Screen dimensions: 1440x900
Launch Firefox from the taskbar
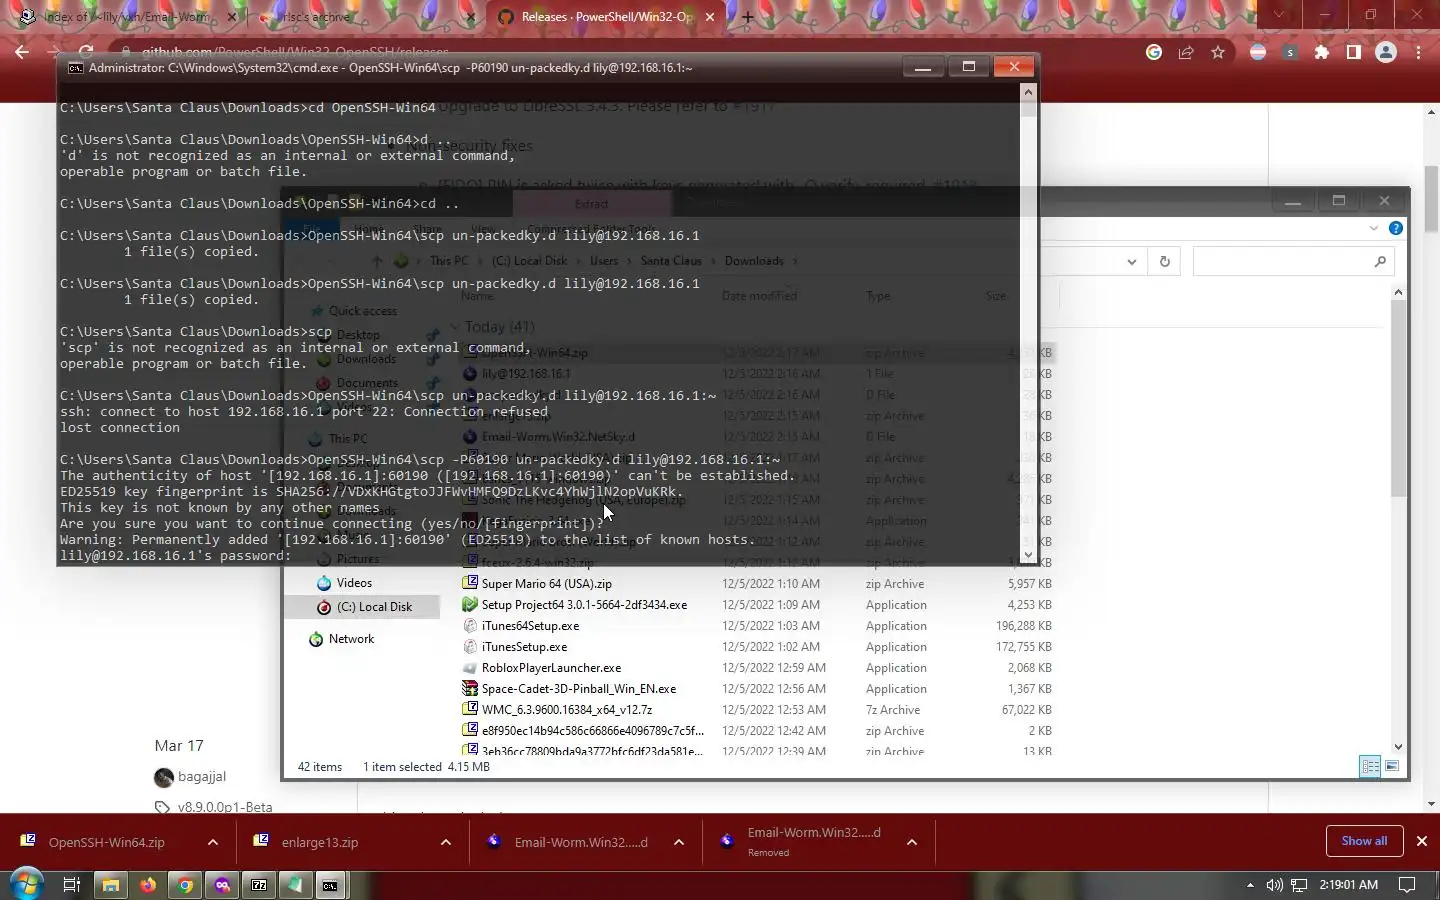(x=148, y=885)
